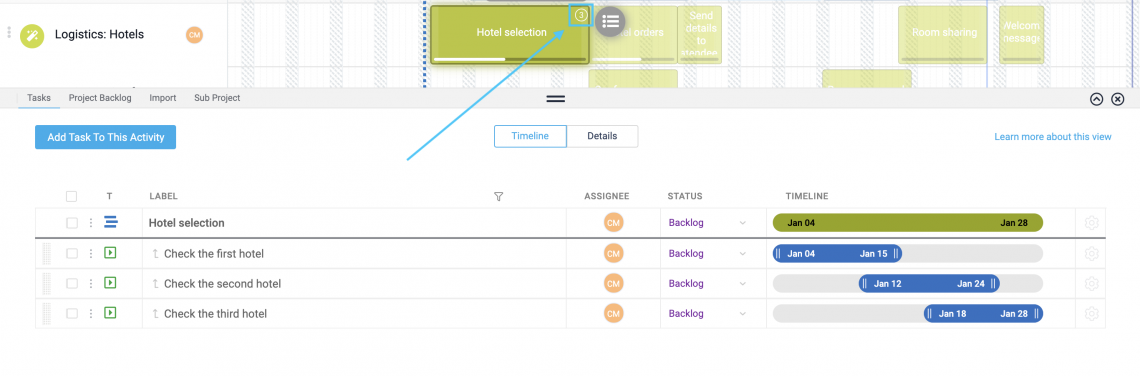The image size is (1140, 376).
Task: Click green task type icon of first hotel
Action: coord(111,253)
